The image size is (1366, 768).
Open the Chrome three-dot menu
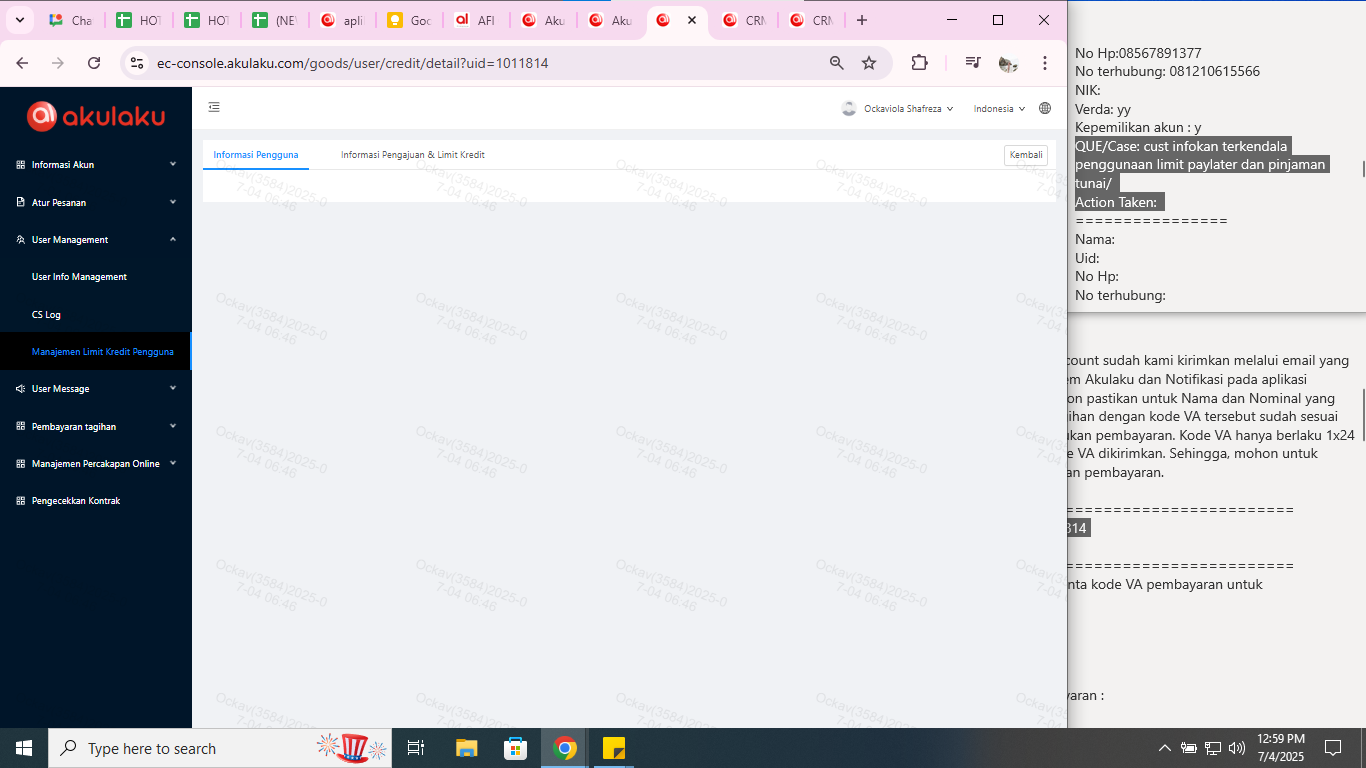pos(1045,63)
